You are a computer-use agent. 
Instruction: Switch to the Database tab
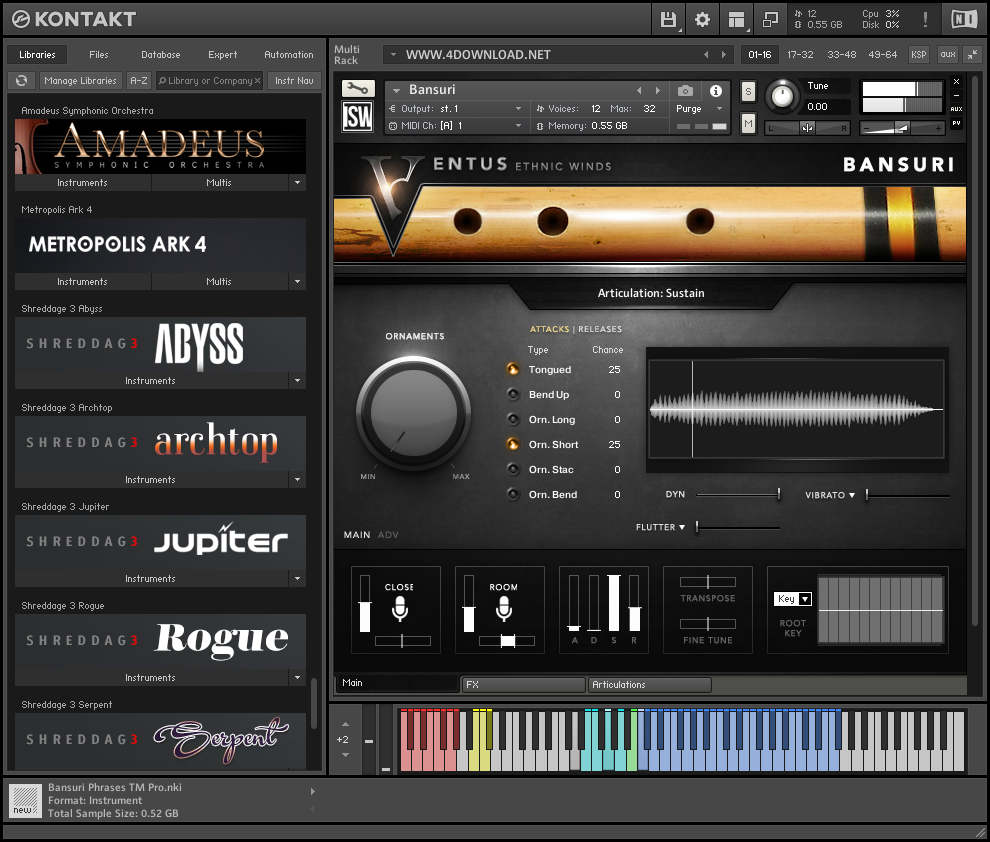(x=160, y=55)
